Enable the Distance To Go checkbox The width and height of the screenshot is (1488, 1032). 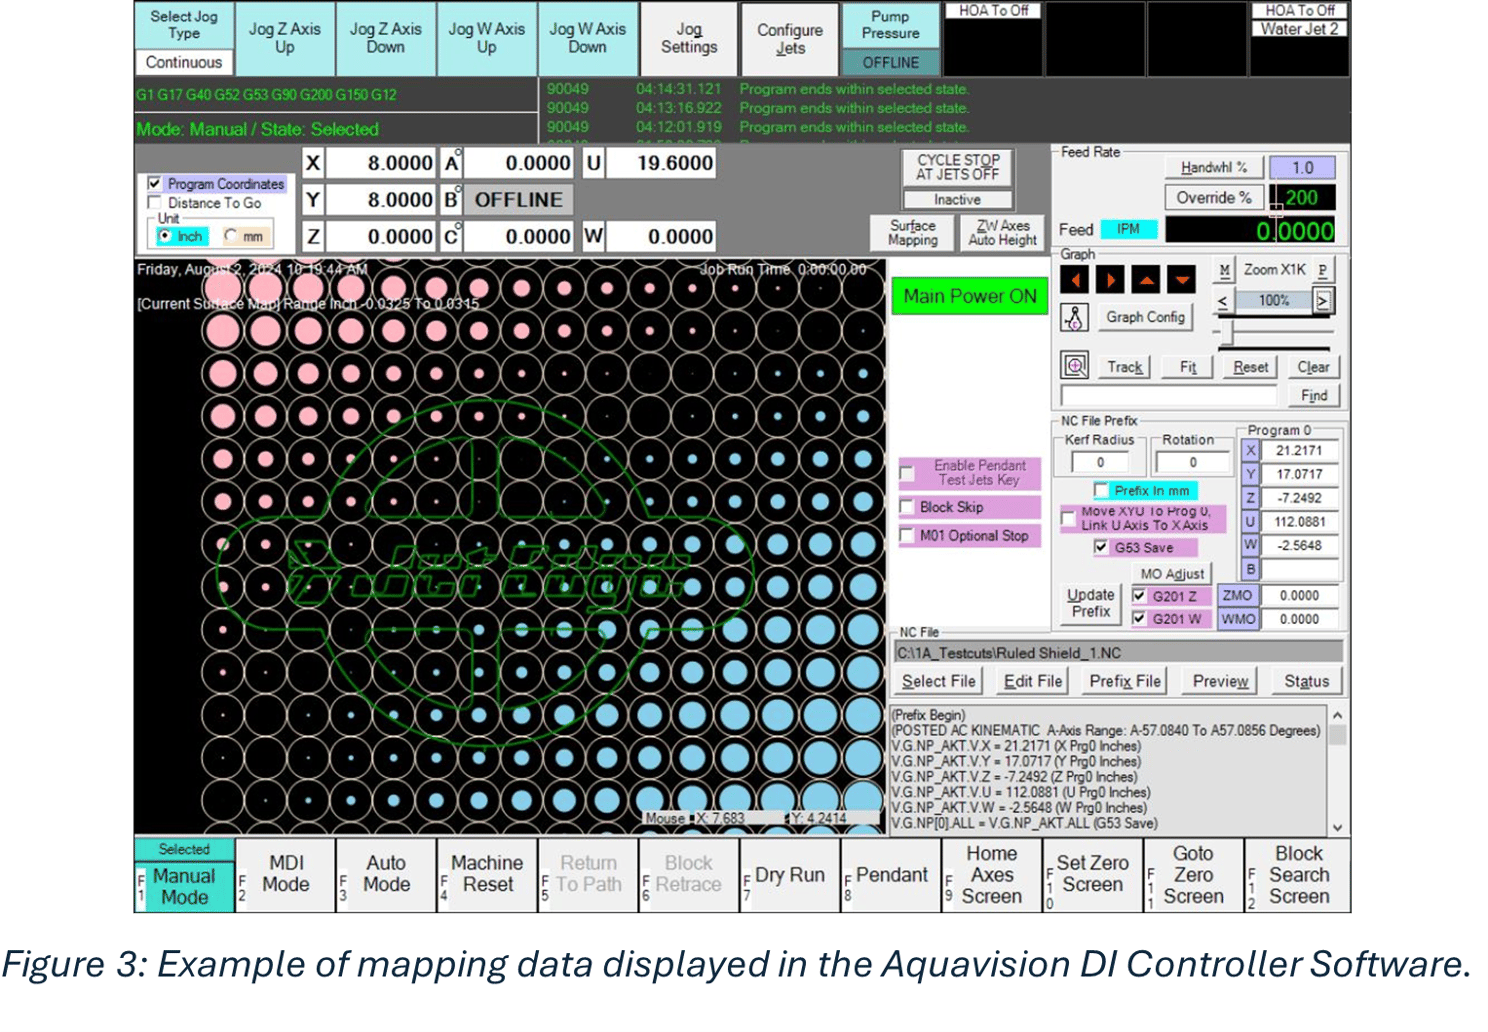[154, 203]
